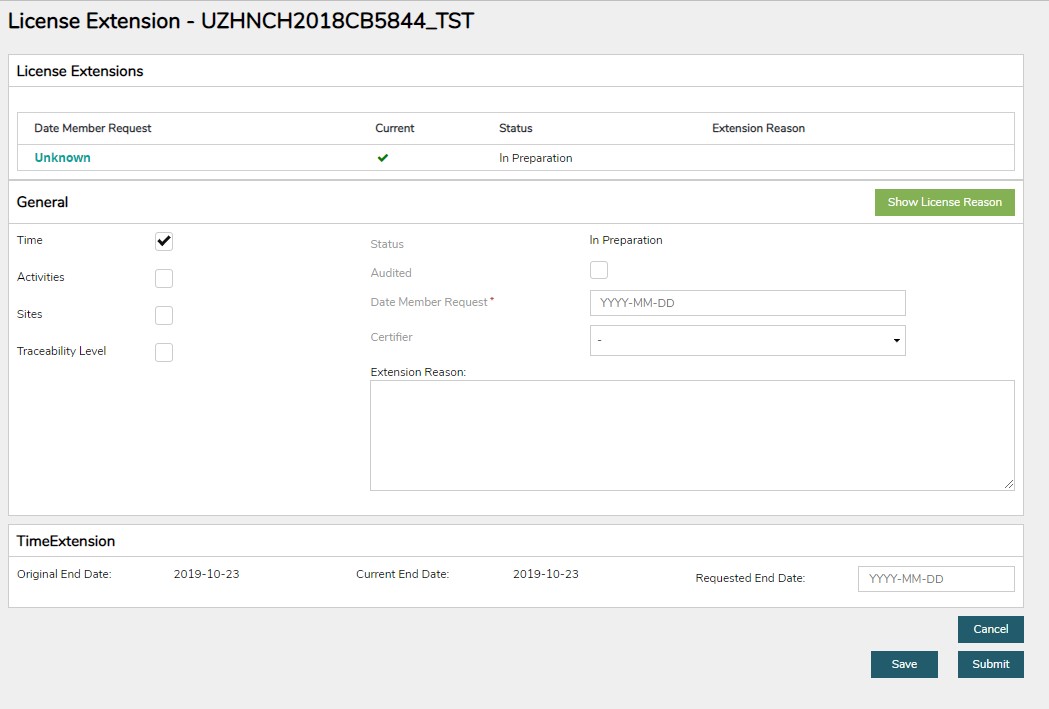This screenshot has height=709, width=1049.
Task: Click the Date Member Request column header
Action: 93,128
